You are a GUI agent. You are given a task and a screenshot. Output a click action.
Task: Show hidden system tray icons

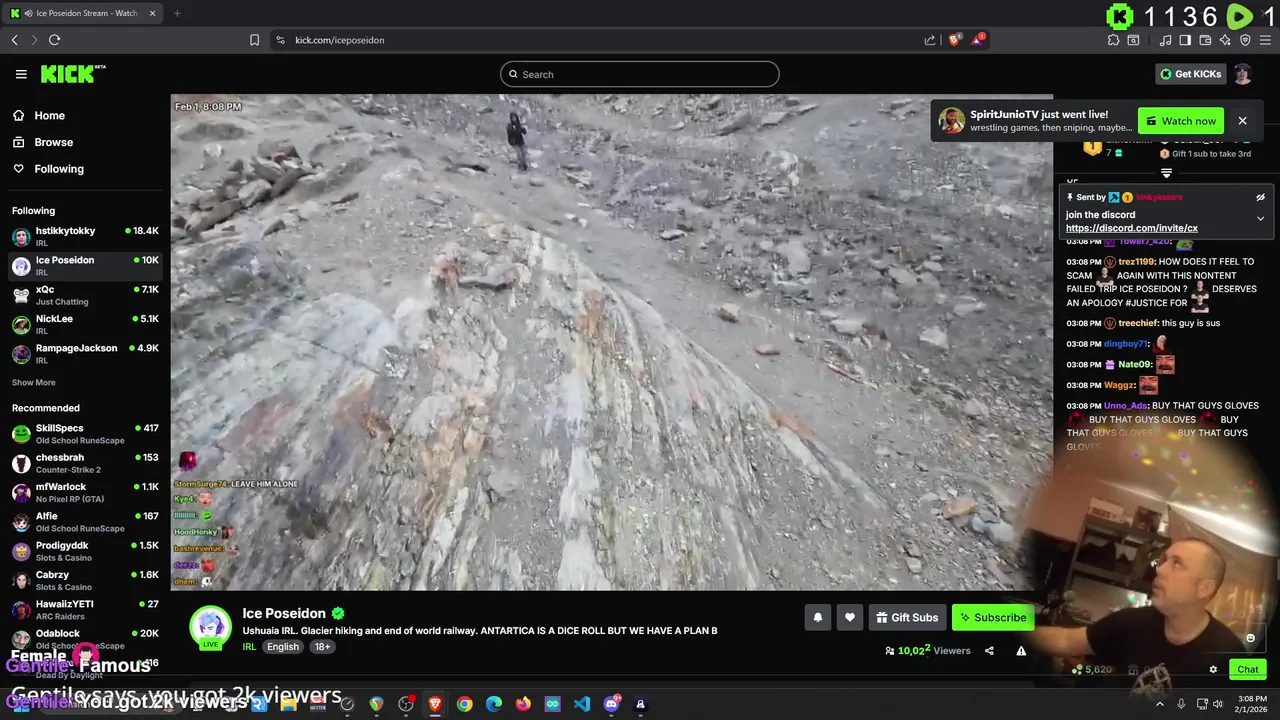pos(1160,704)
